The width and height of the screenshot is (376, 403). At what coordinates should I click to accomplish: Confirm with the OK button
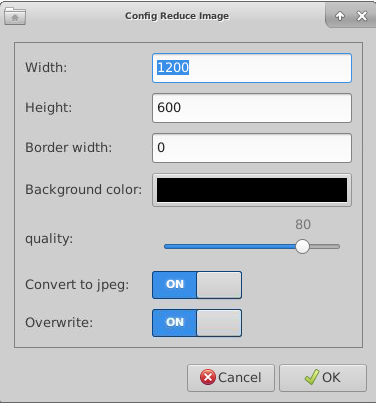323,378
